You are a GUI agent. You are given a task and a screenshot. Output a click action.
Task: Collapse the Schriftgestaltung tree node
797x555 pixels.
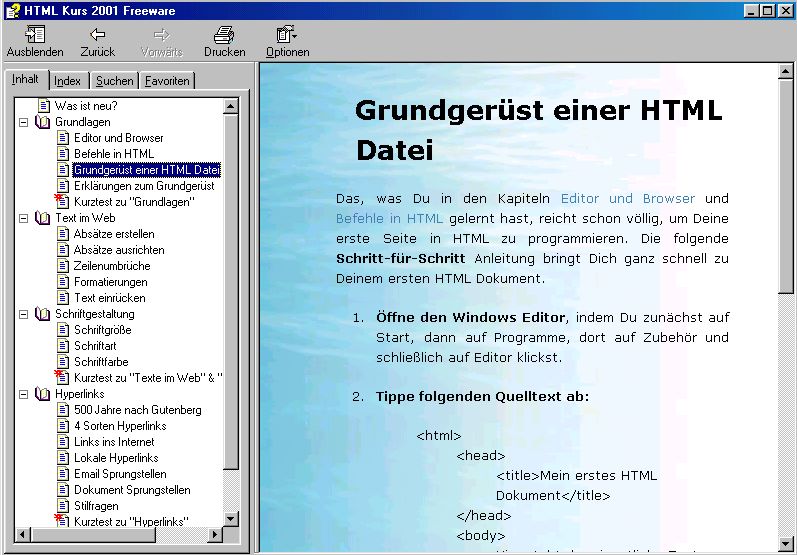(x=23, y=314)
